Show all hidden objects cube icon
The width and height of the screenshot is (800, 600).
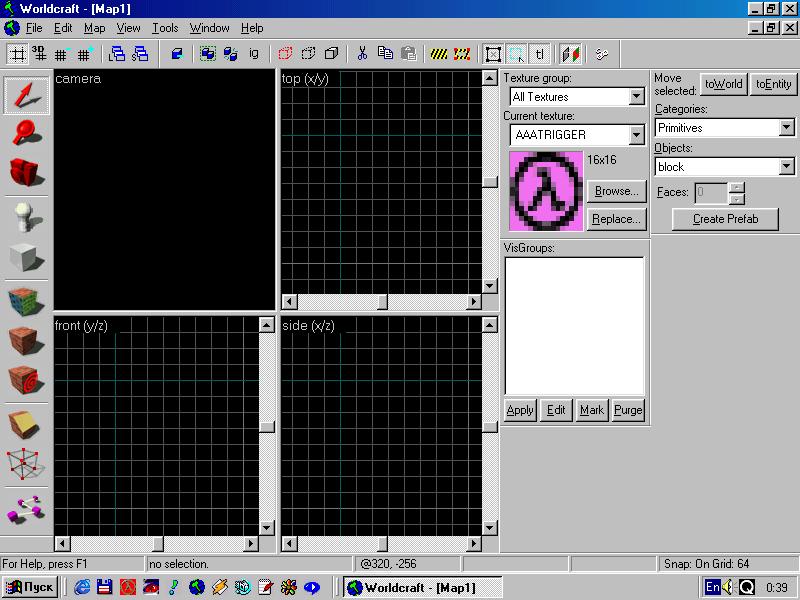coord(331,54)
